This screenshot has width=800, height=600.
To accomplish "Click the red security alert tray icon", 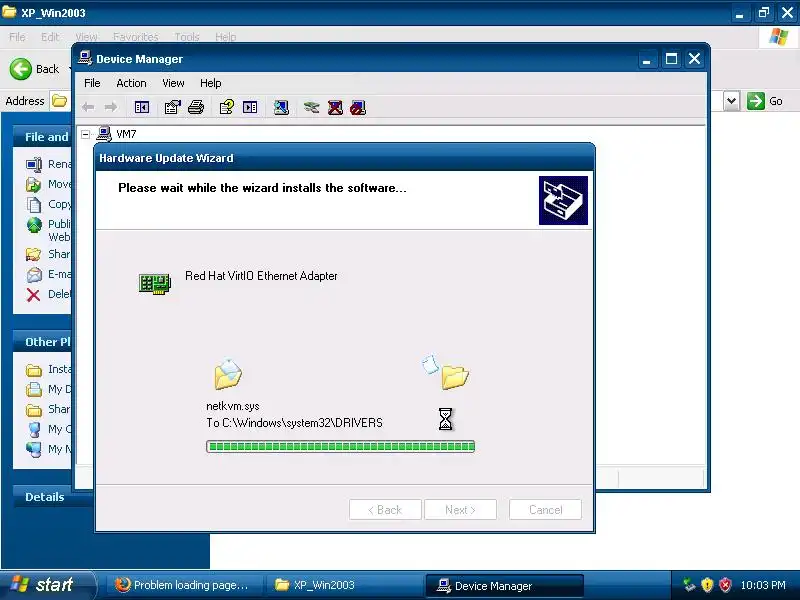I will pos(725,585).
